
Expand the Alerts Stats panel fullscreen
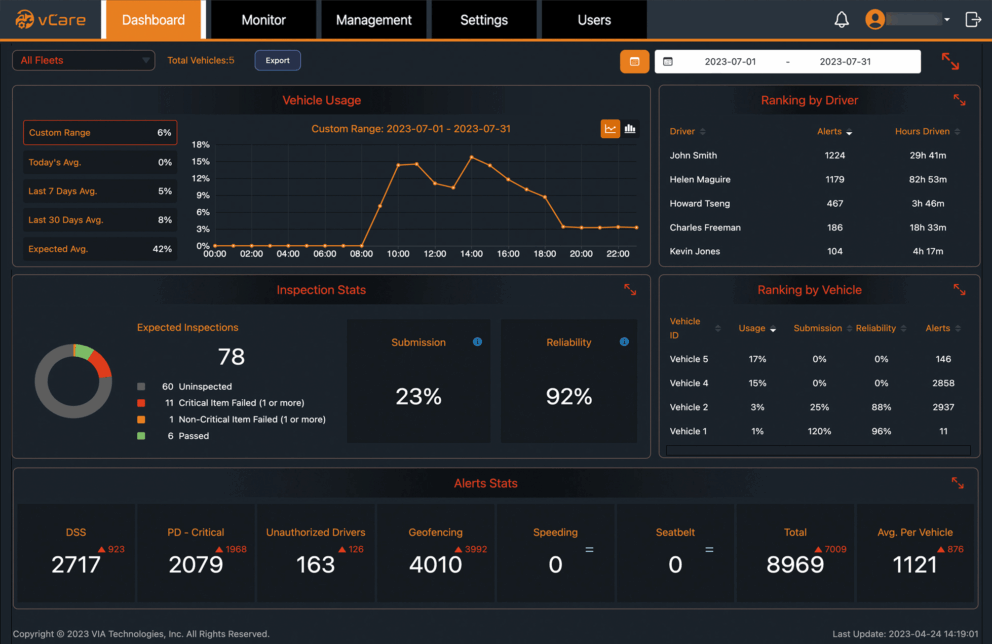[x=957, y=482]
